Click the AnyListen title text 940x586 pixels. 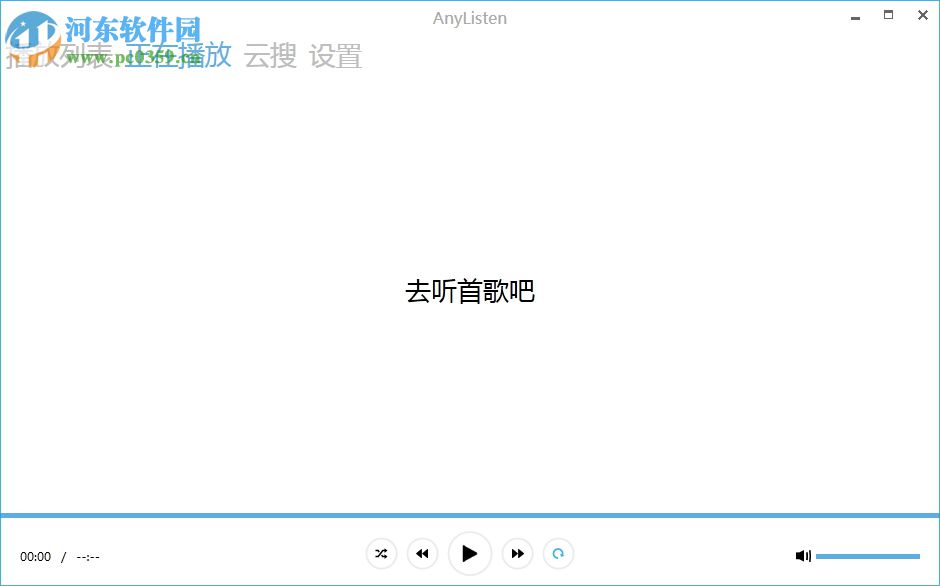coord(470,18)
